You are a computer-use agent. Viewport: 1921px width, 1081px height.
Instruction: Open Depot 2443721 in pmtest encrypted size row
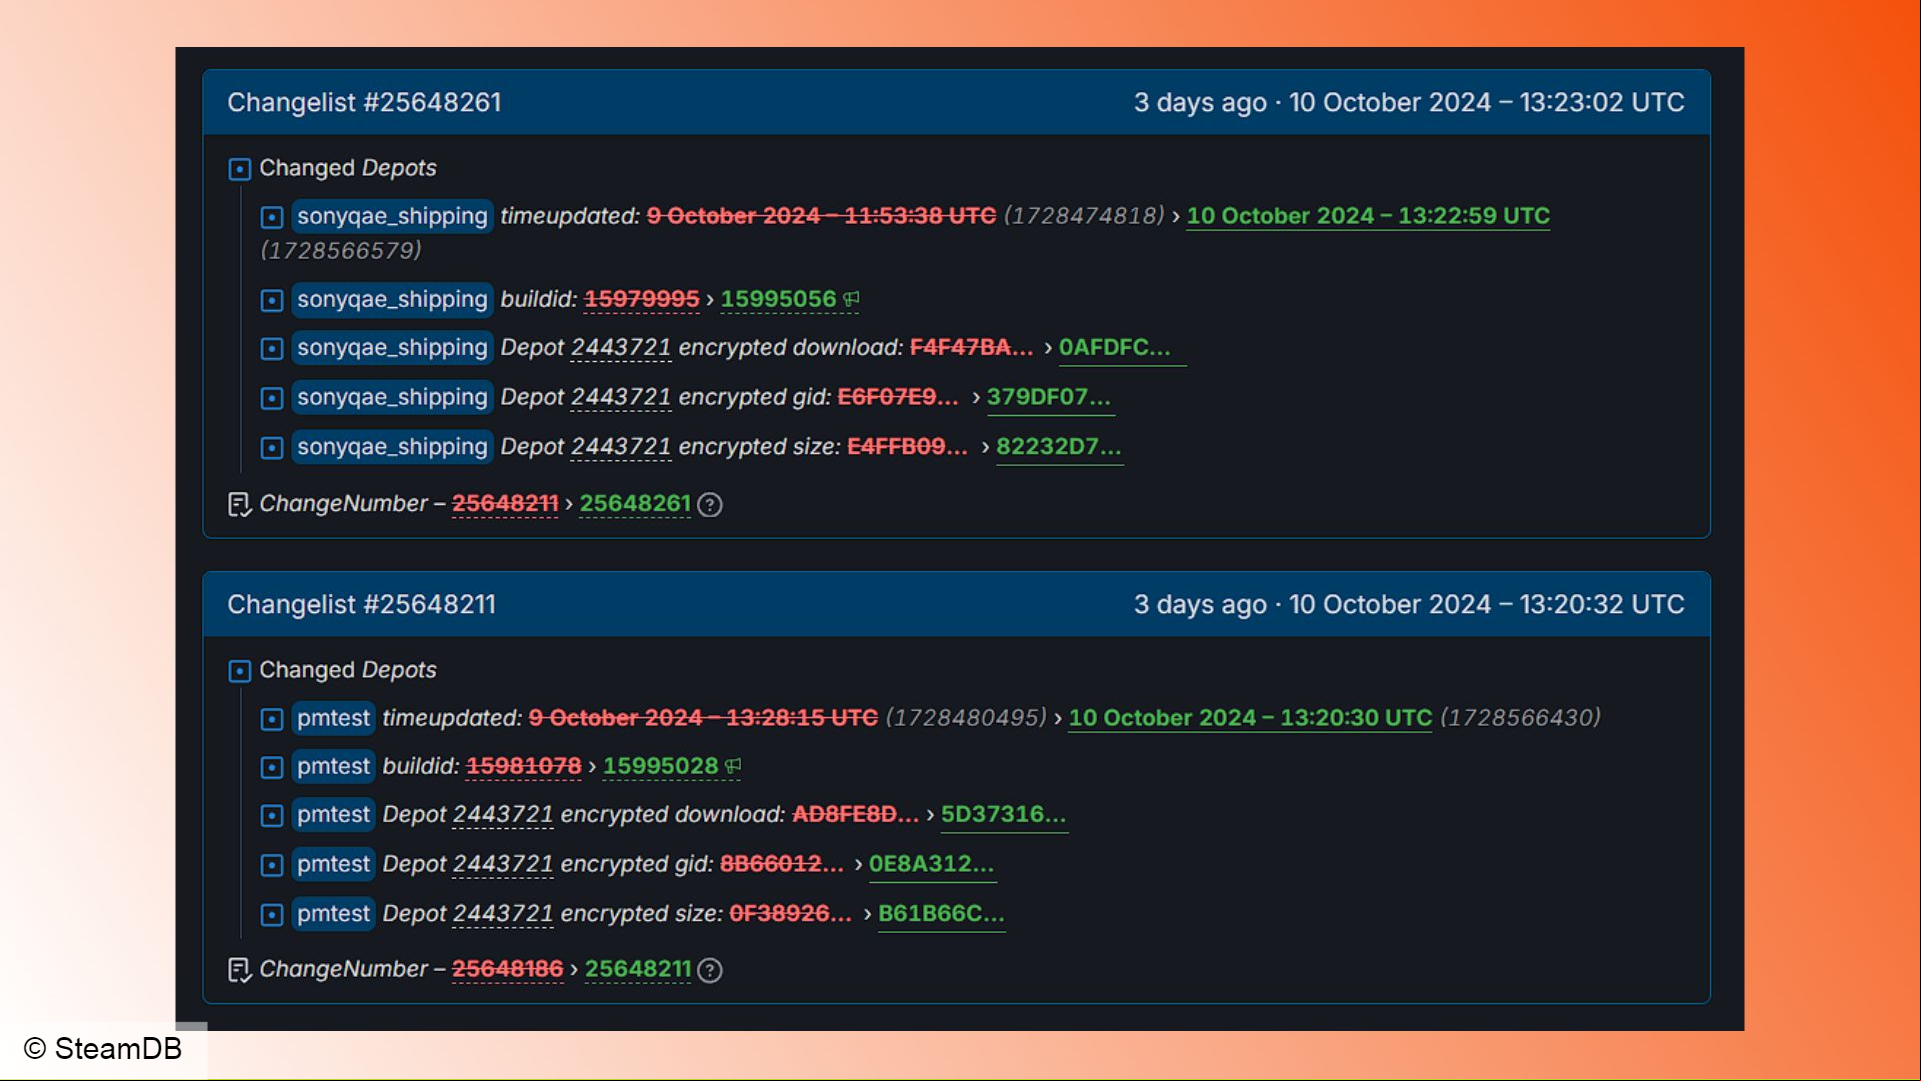(x=503, y=913)
